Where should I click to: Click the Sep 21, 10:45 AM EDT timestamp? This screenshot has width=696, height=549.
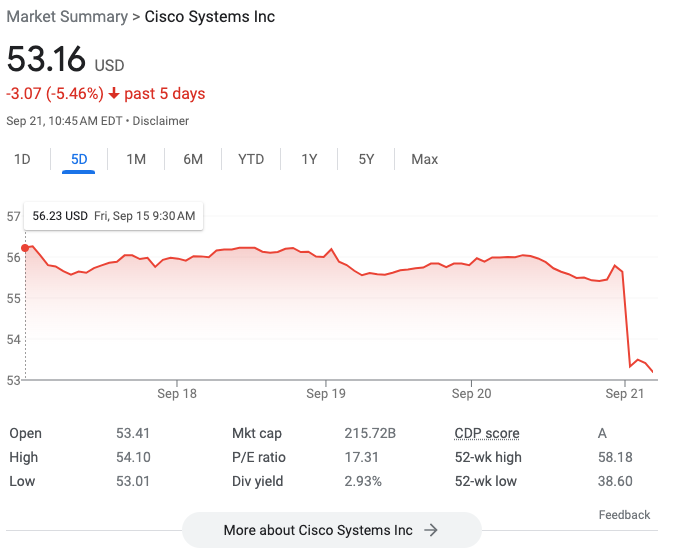64,121
